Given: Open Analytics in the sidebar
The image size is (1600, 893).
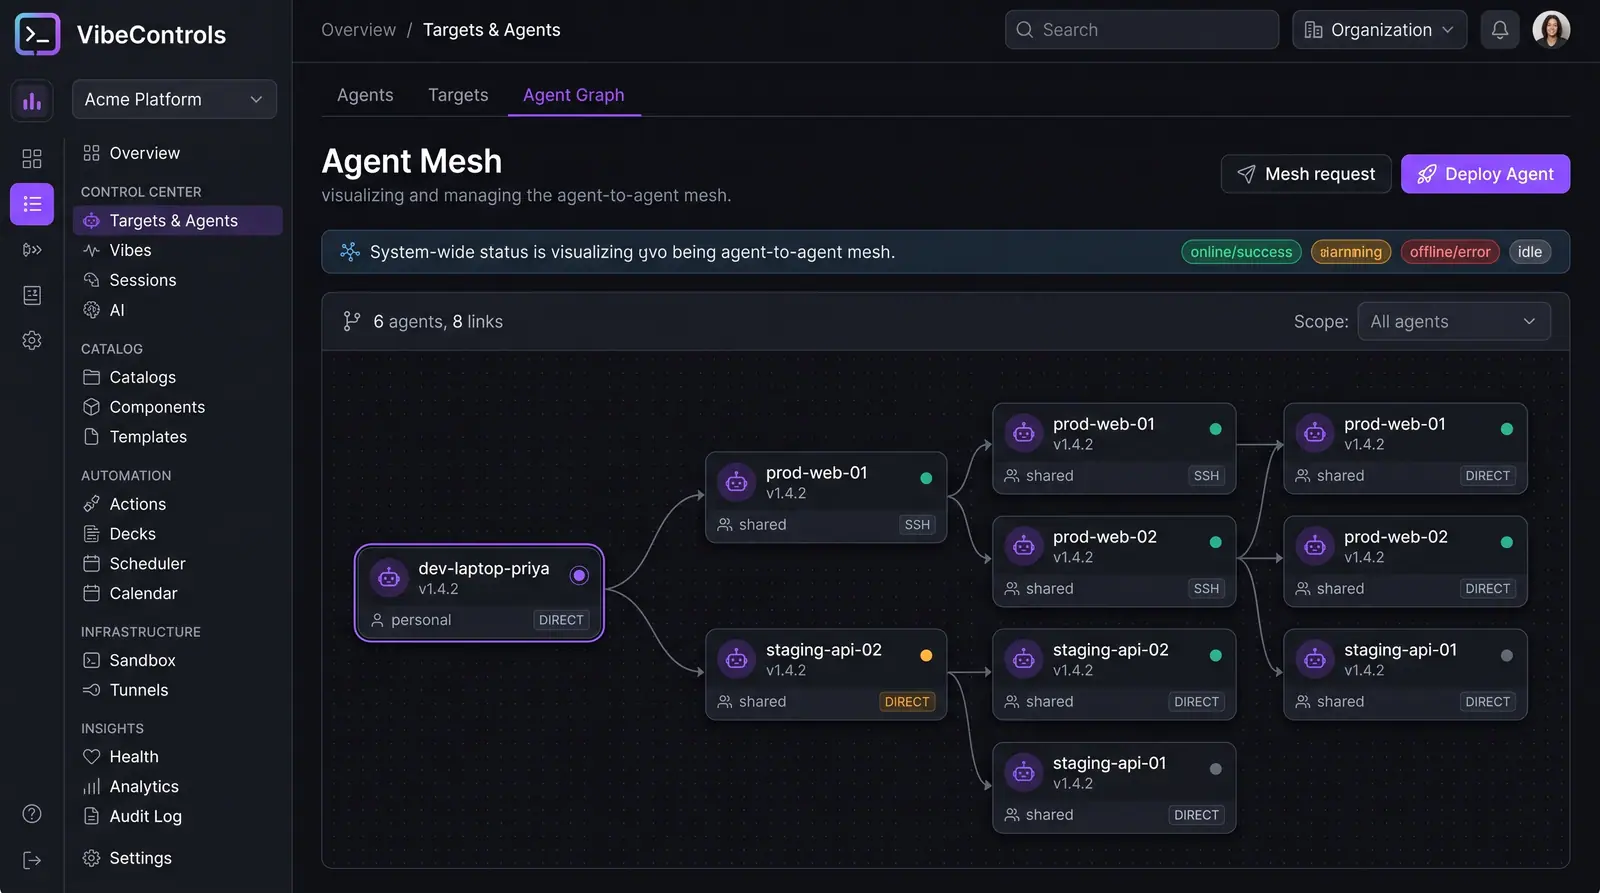Looking at the screenshot, I should (x=177, y=787).
